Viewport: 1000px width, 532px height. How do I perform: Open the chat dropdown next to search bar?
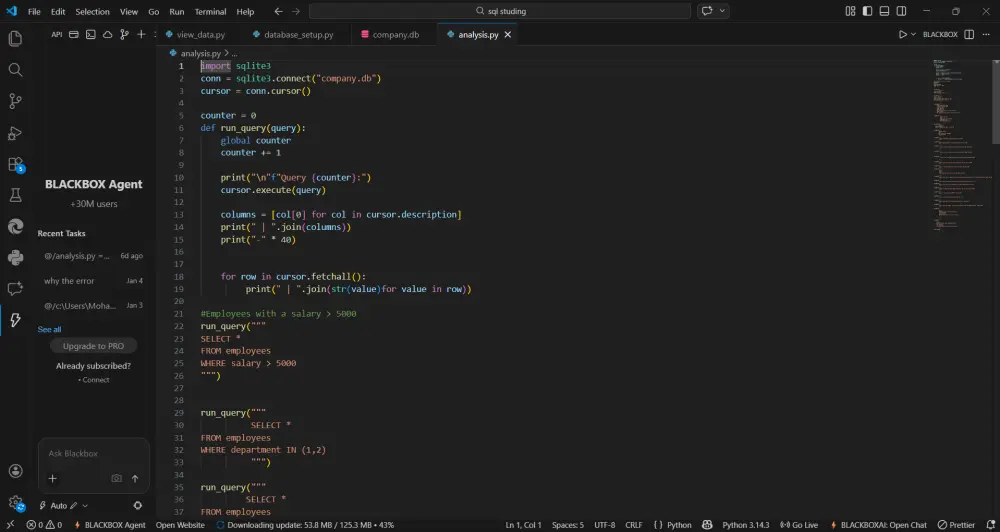(x=723, y=11)
